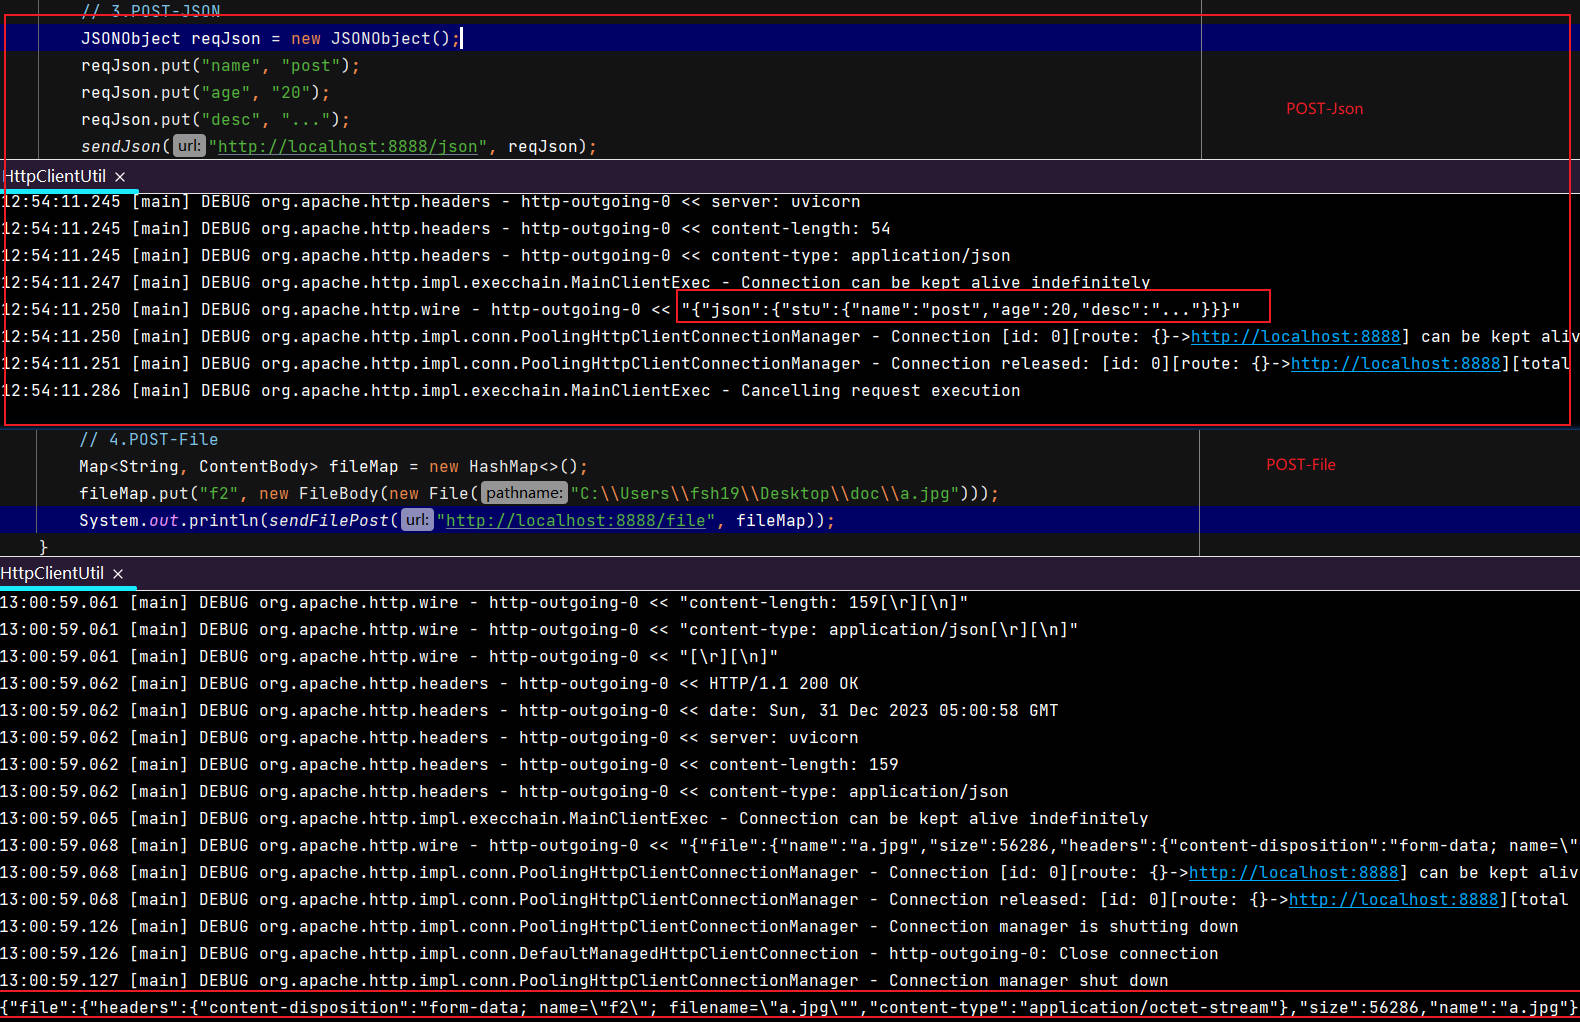Click the fileMap.put("f2" code line
Viewport: 1580px width, 1022px height.
pos(538,493)
